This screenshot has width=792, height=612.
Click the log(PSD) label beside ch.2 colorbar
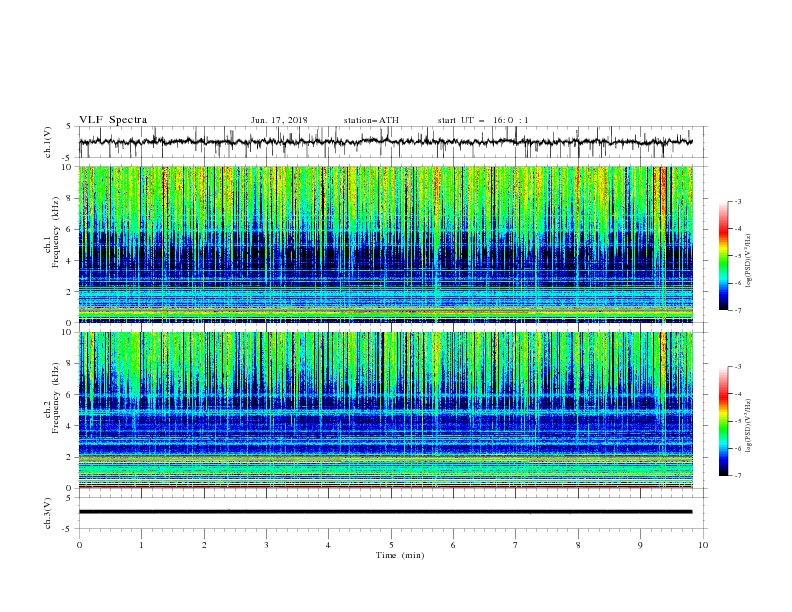click(x=749, y=426)
